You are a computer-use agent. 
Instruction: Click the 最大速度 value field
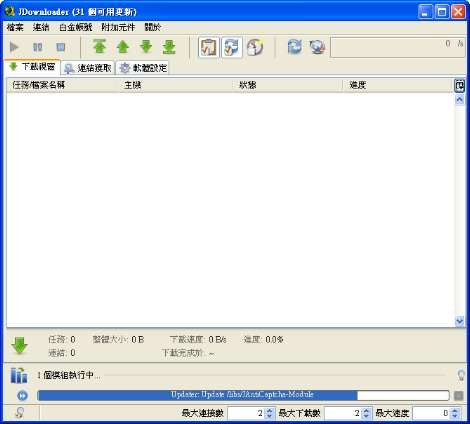pos(431,413)
